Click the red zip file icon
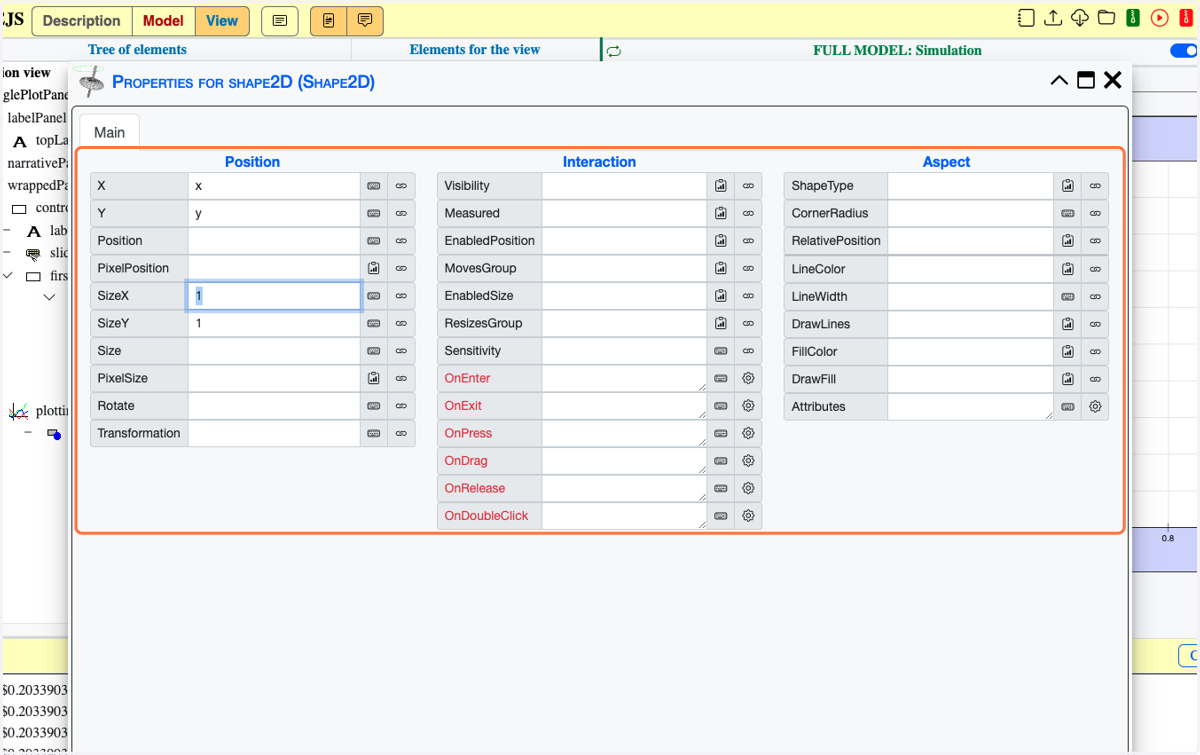1200x755 pixels. point(1186,18)
